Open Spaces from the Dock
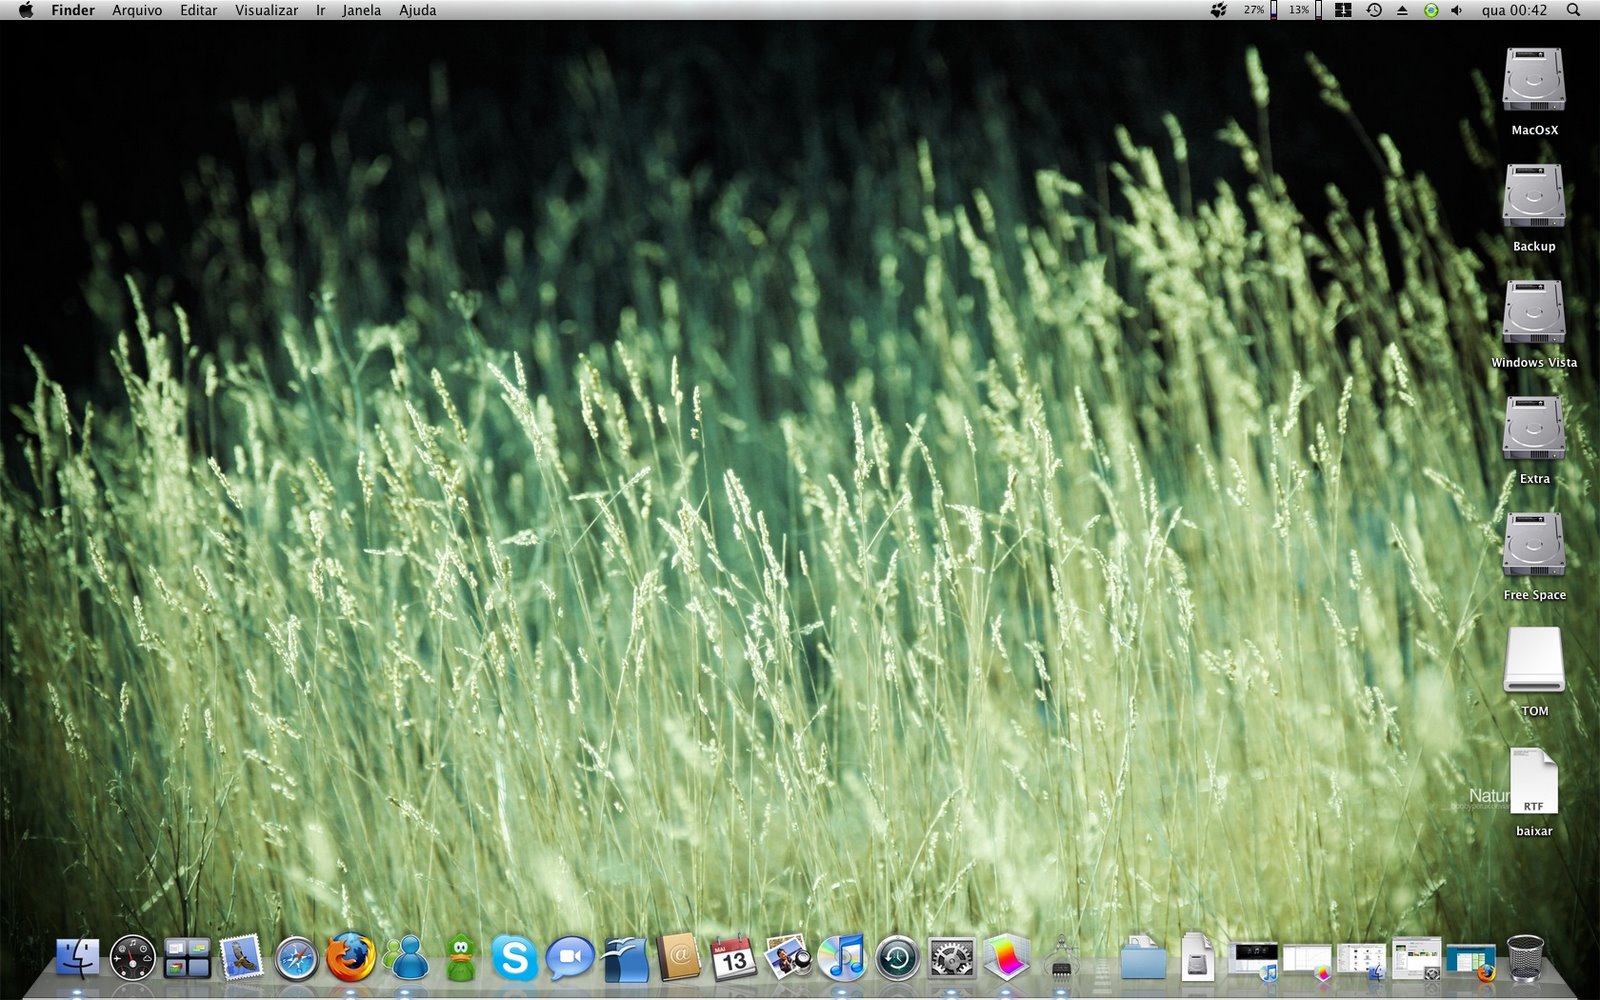 [187, 958]
